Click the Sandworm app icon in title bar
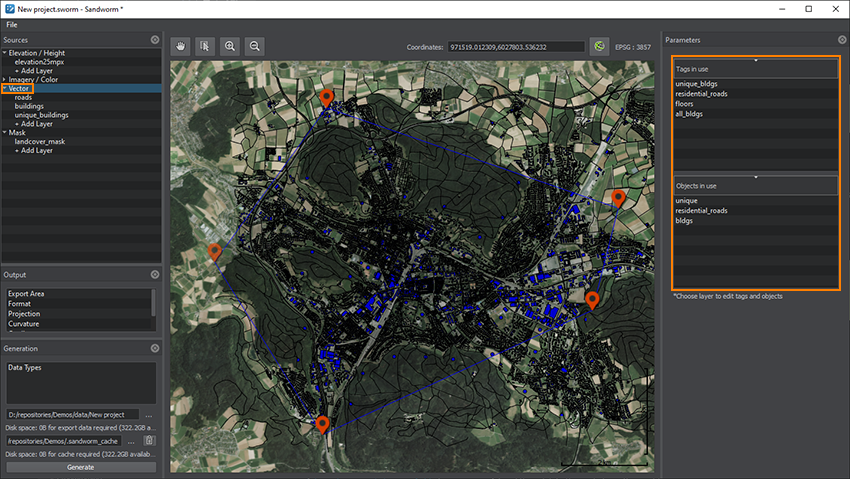850x479 pixels. (x=9, y=9)
